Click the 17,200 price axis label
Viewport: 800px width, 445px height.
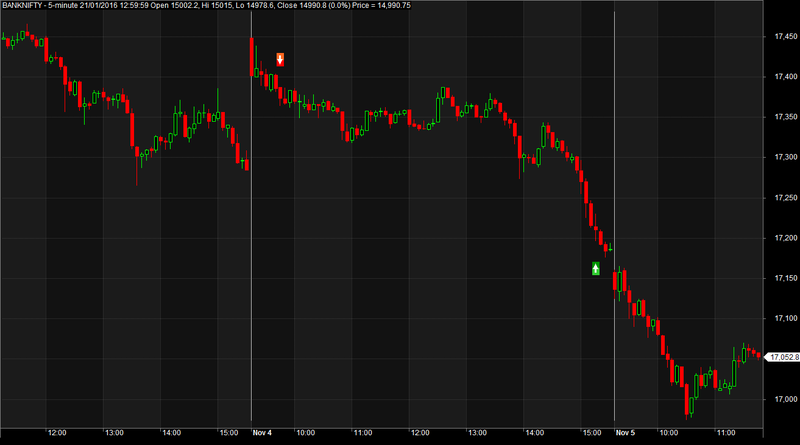786,238
